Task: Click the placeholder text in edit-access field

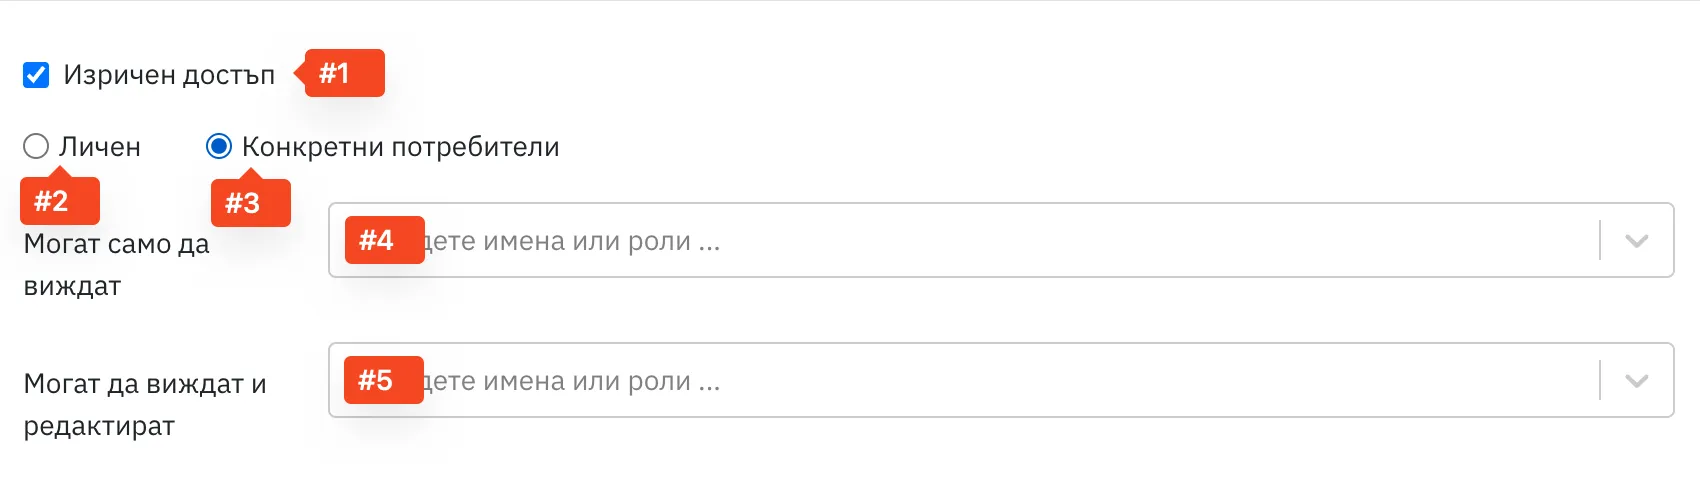Action: point(572,381)
